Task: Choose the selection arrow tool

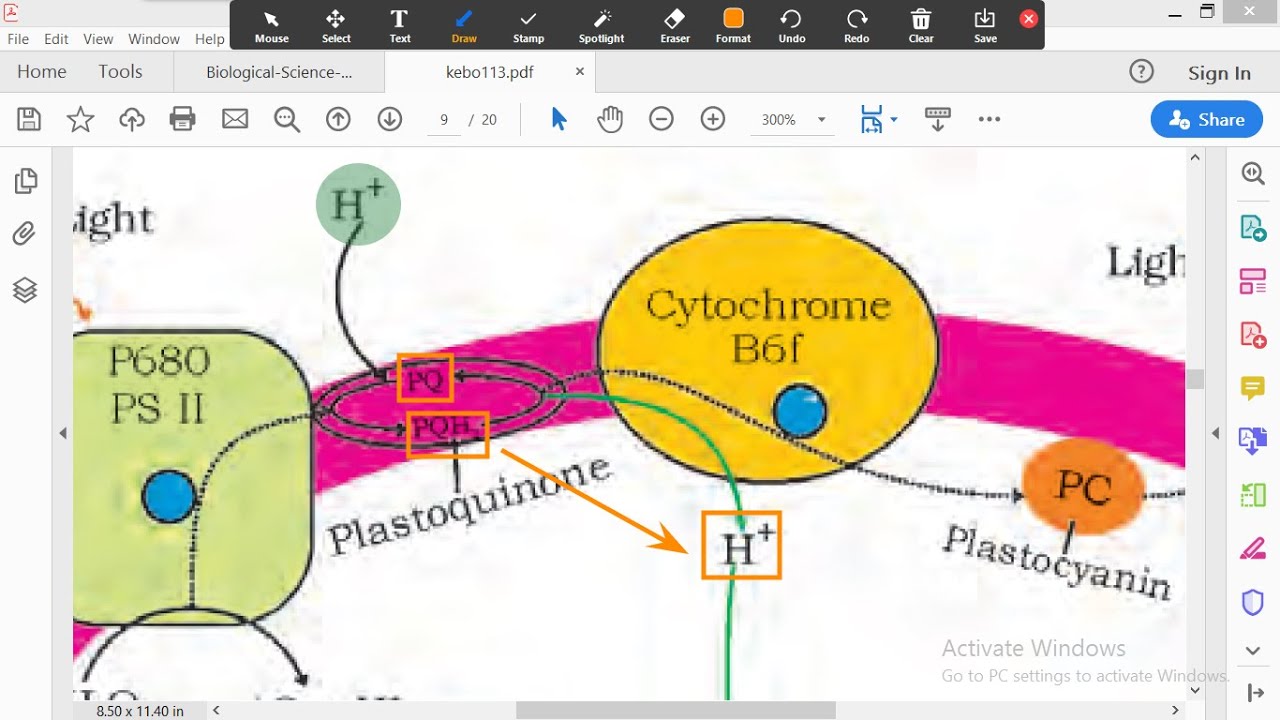Action: click(558, 120)
